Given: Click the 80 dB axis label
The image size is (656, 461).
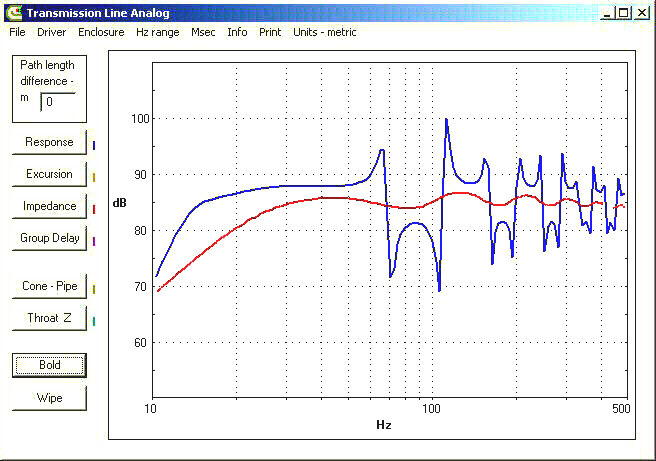Looking at the screenshot, I should click(140, 231).
